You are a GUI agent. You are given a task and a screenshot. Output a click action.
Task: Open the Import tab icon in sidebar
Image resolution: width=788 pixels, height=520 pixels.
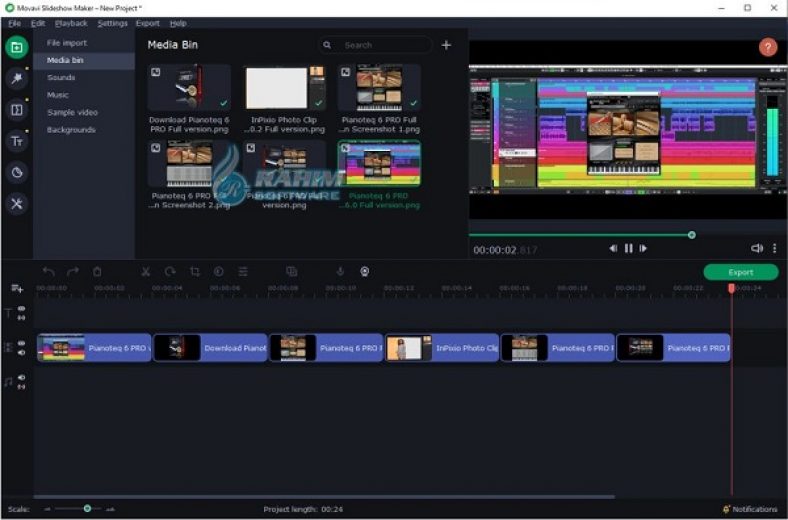[17, 47]
